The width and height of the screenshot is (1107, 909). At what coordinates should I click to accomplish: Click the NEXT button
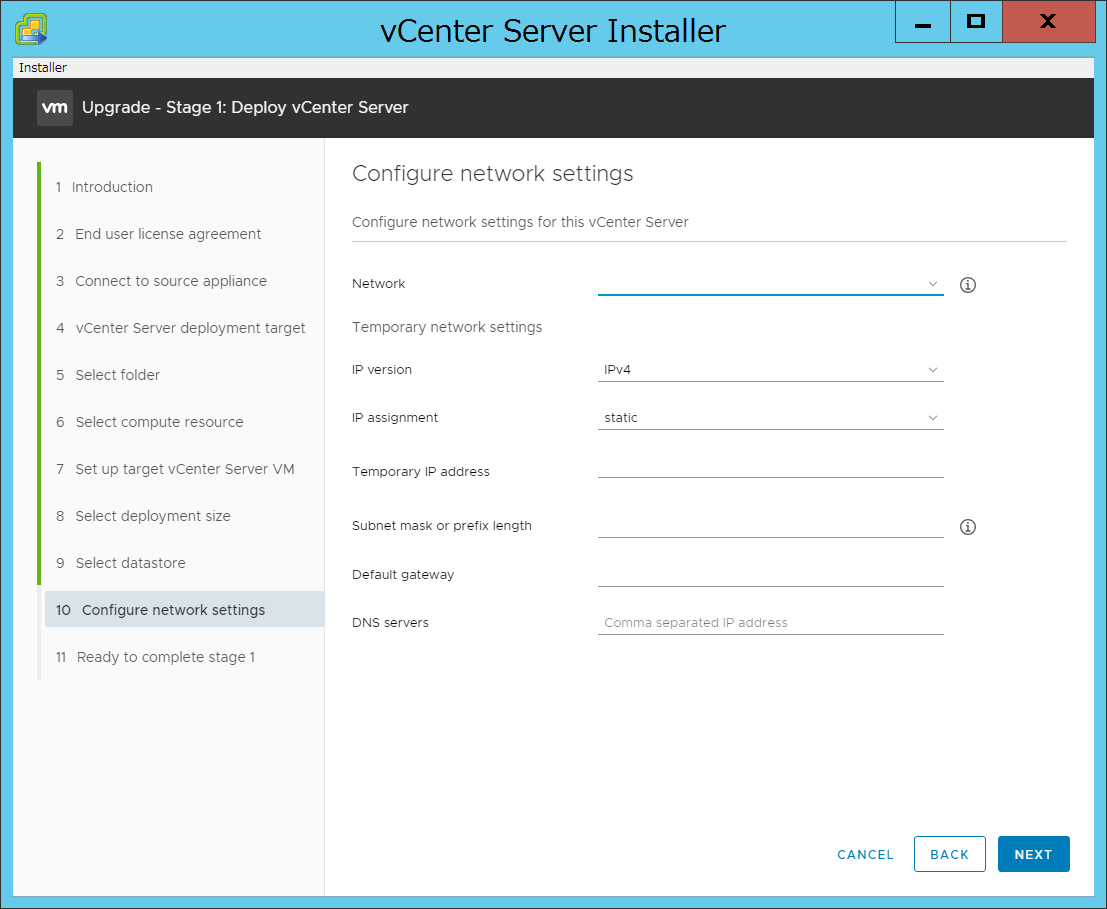1033,854
